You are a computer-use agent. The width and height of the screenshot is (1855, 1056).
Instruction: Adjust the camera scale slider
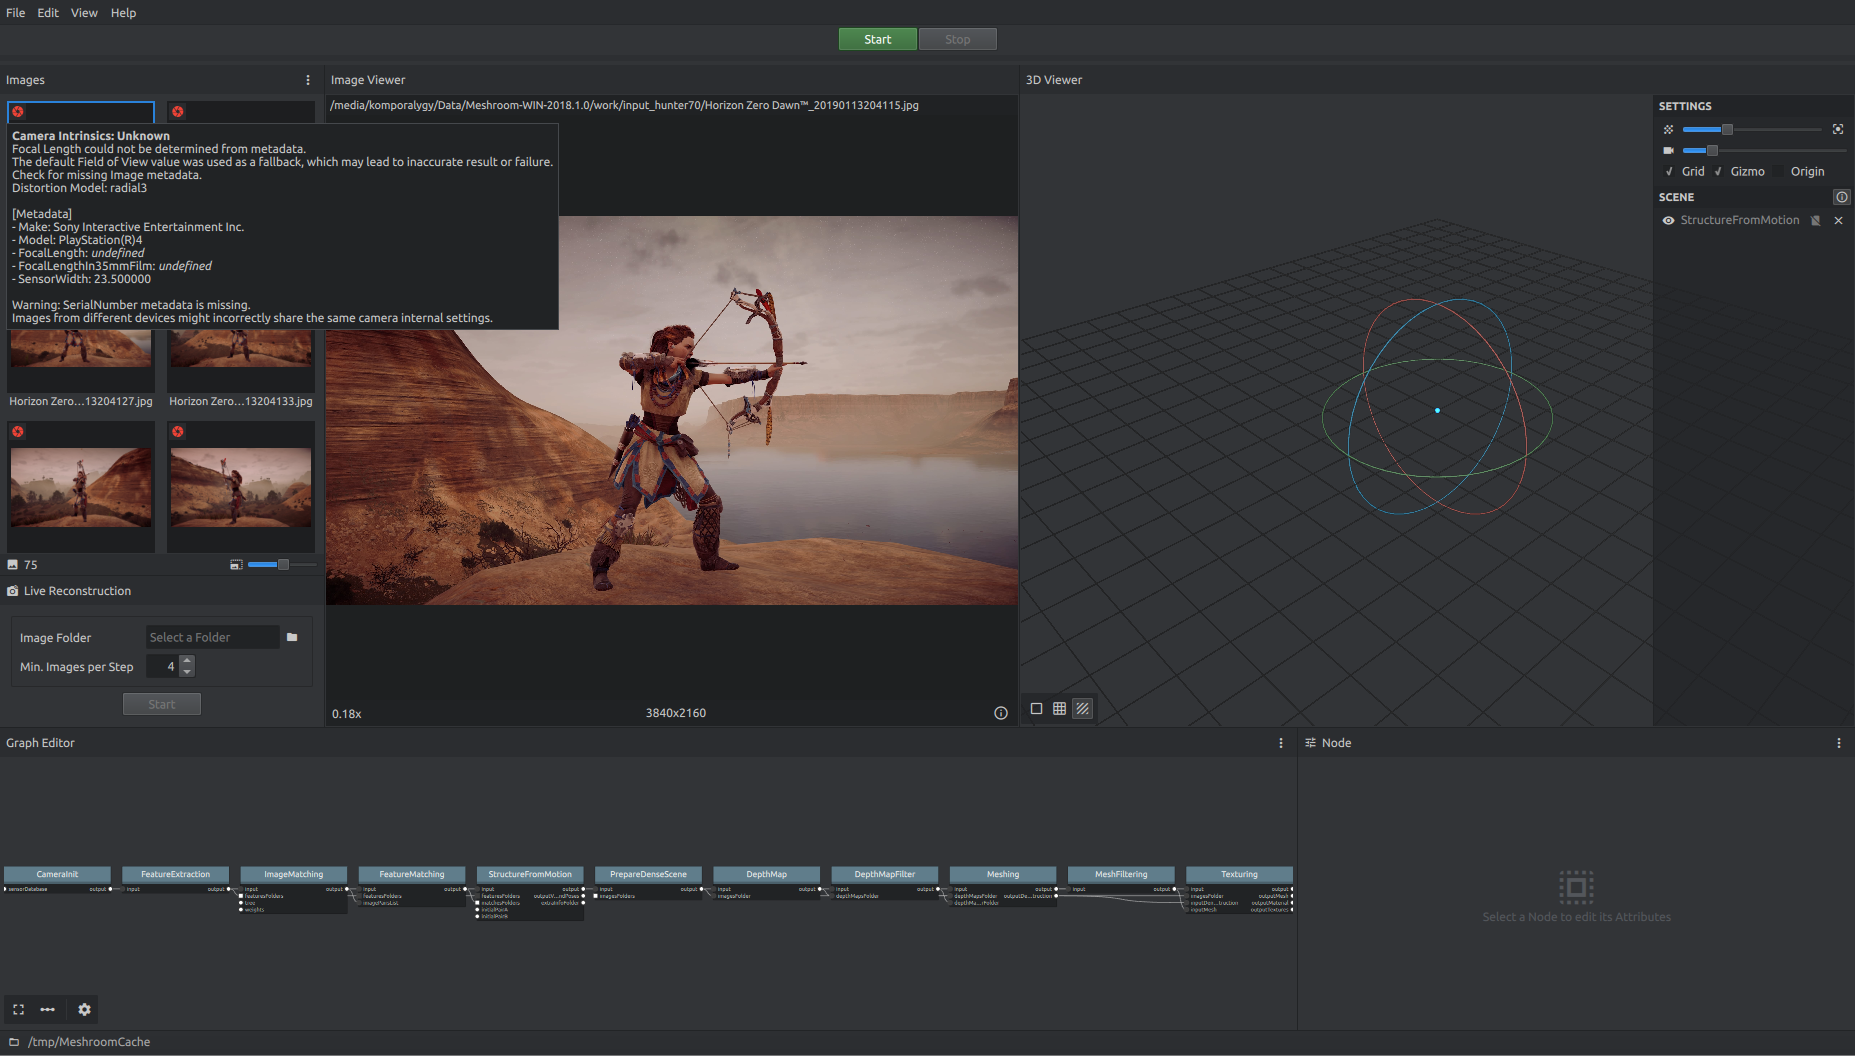tap(1764, 151)
